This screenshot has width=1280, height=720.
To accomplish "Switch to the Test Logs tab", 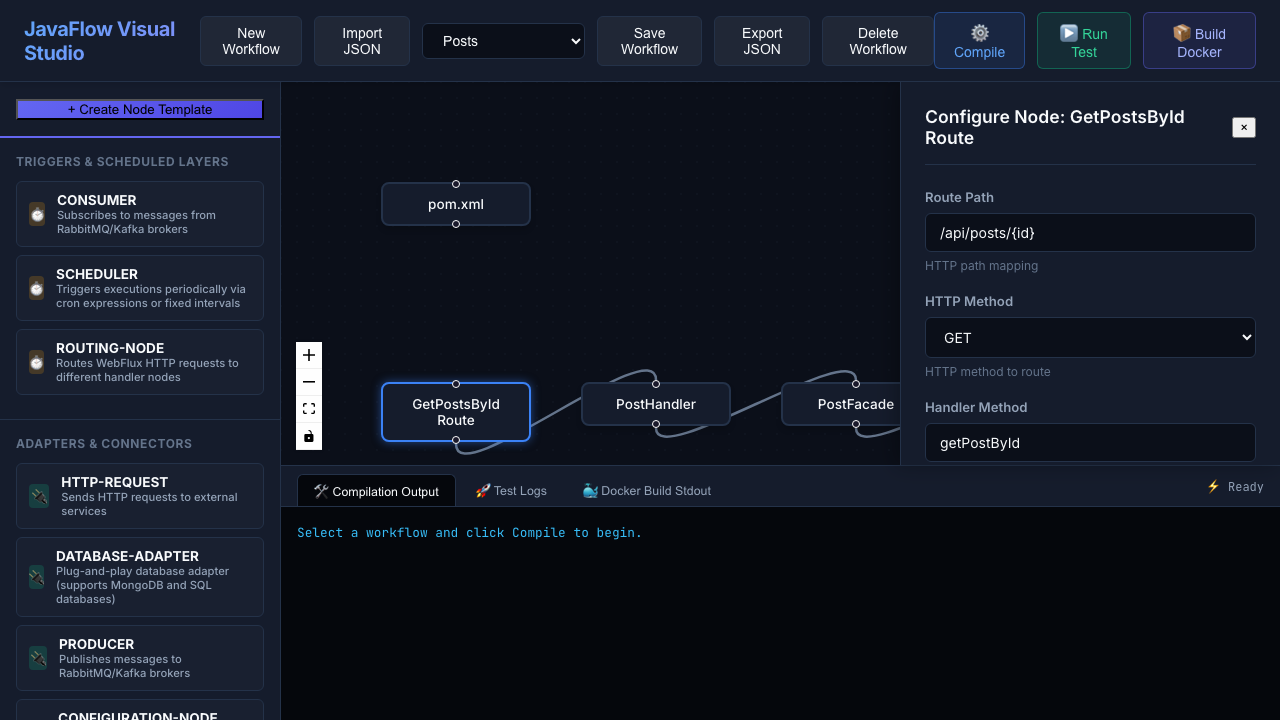I will point(511,491).
